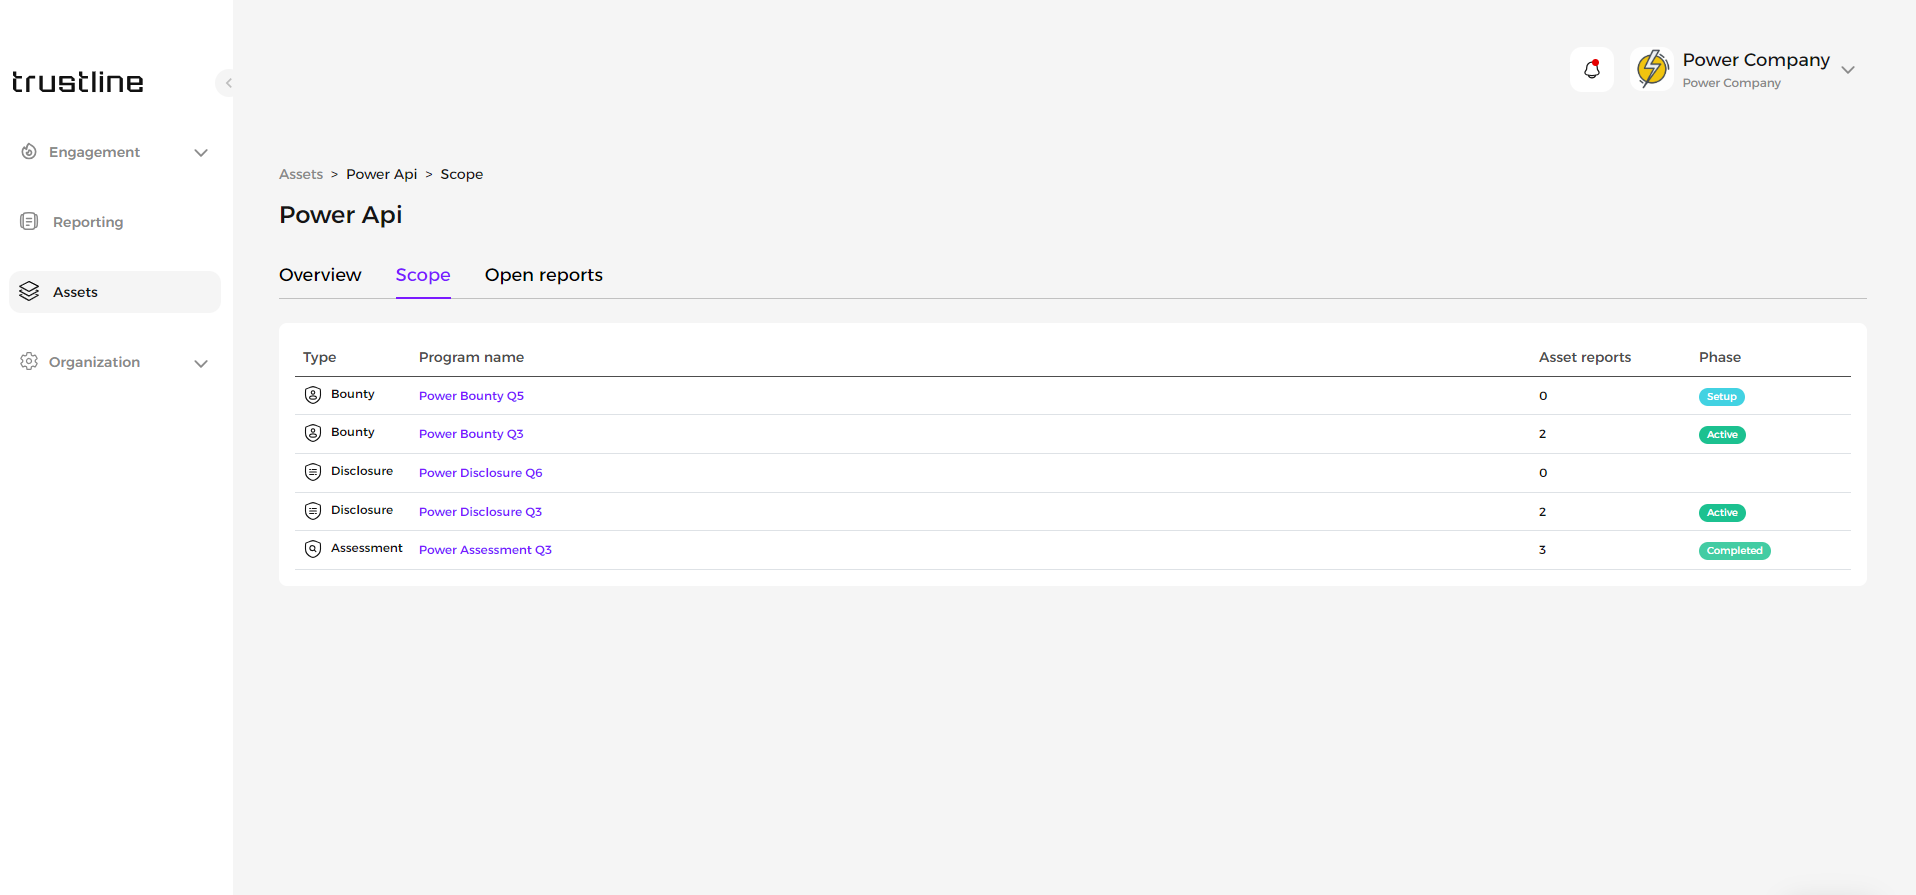Viewport: 1916px width, 895px height.
Task: Switch to the Open reports tab
Action: point(543,275)
